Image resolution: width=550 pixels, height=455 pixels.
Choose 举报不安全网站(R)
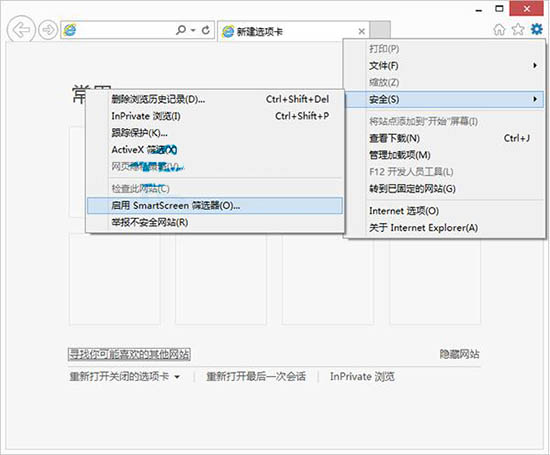click(x=215, y=222)
